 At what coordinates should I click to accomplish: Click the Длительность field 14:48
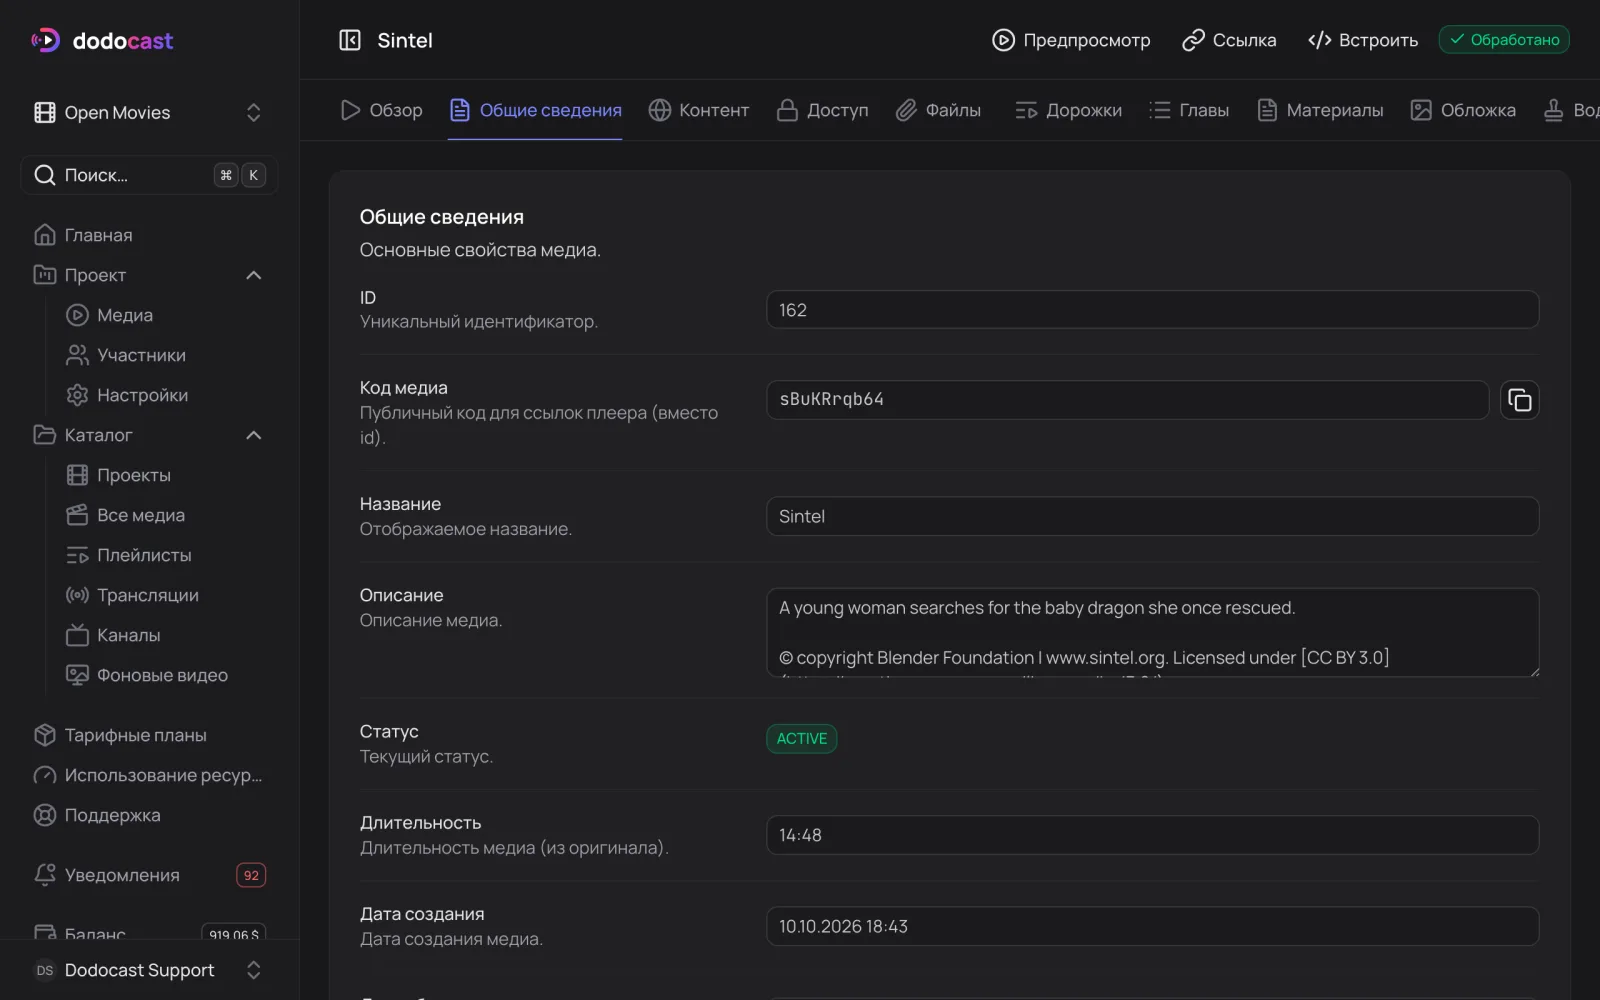tap(1152, 835)
